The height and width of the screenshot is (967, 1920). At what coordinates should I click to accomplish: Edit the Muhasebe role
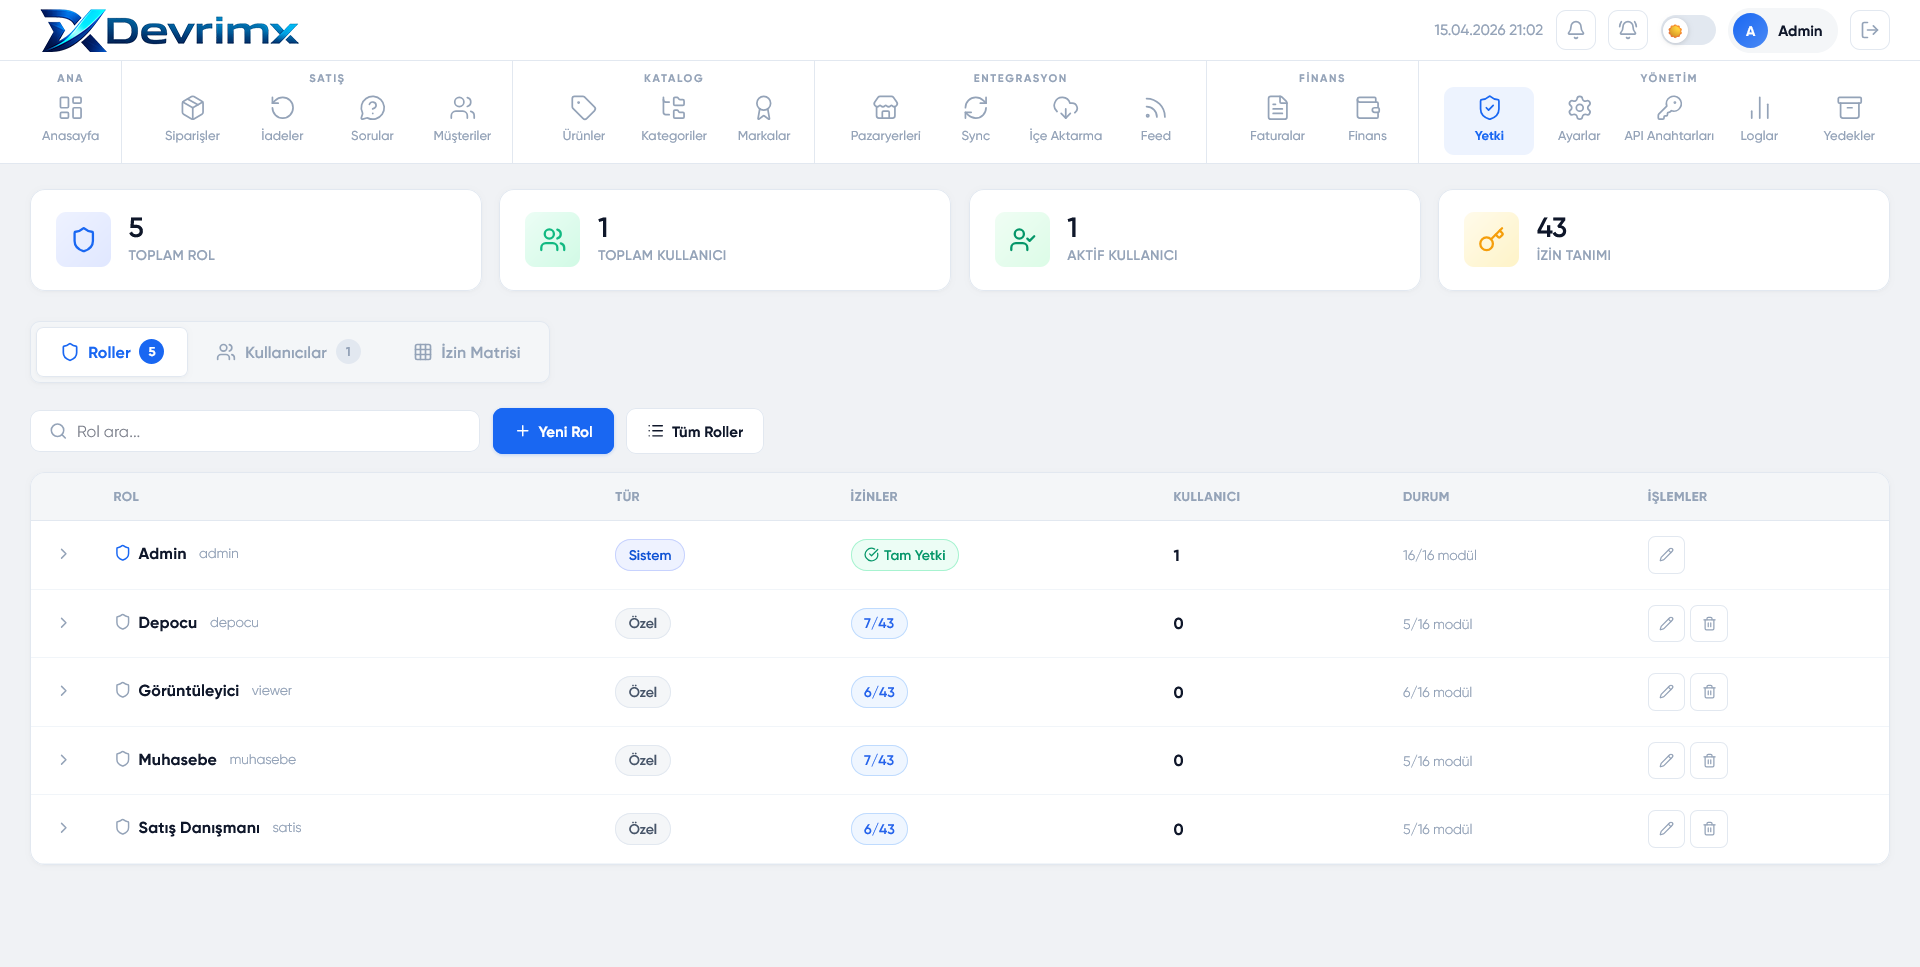point(1666,761)
